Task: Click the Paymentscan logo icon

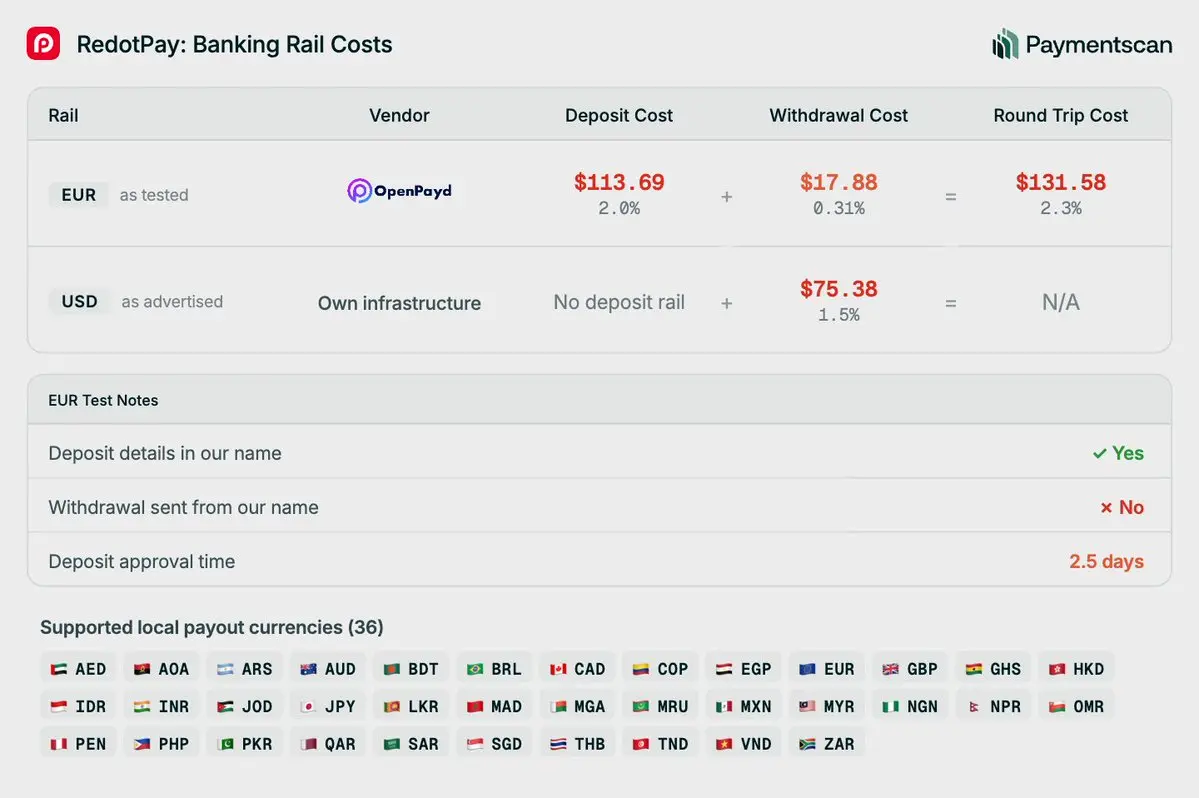Action: tap(1005, 44)
